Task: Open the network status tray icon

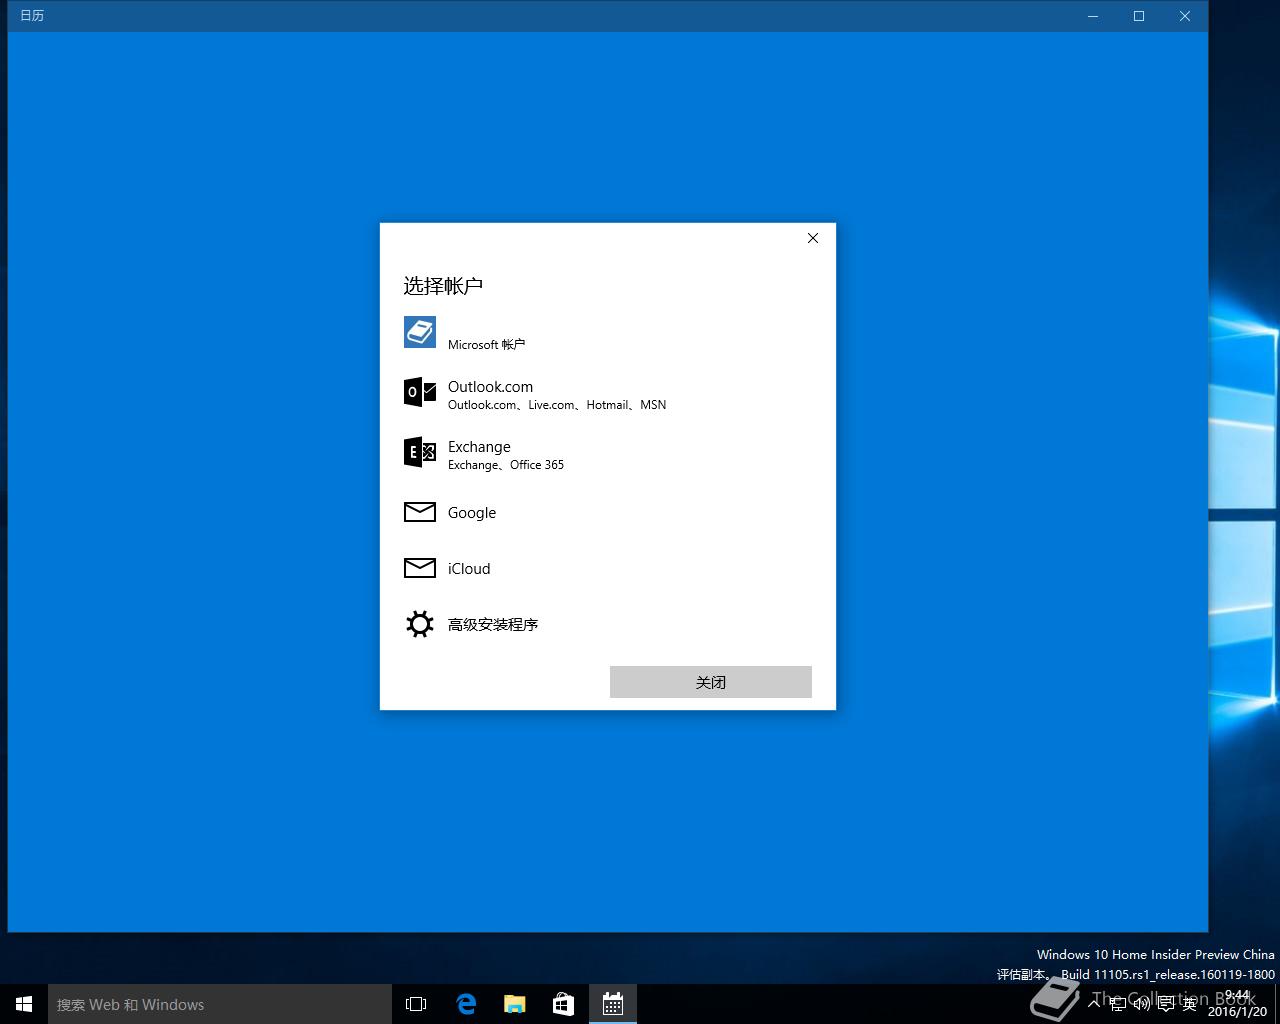Action: pos(1118,1003)
